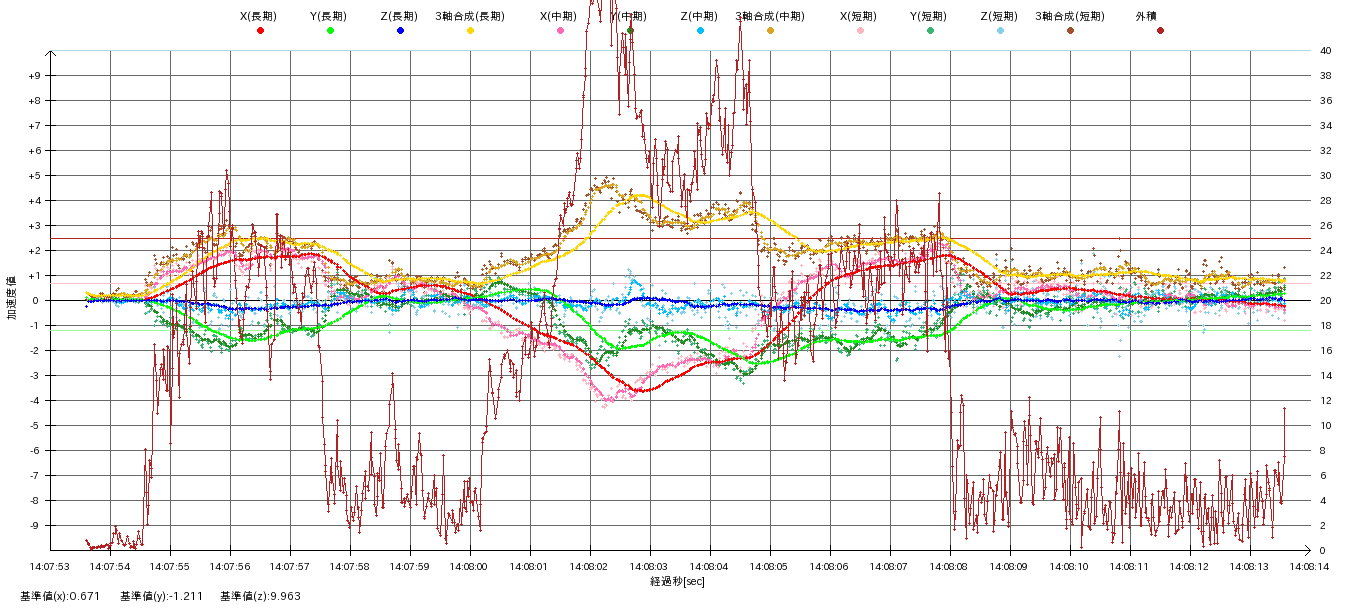Image resolution: width=1350 pixels, height=610 pixels.
Task: Select the pink X(中期) legend dot
Action: [x=560, y=31]
